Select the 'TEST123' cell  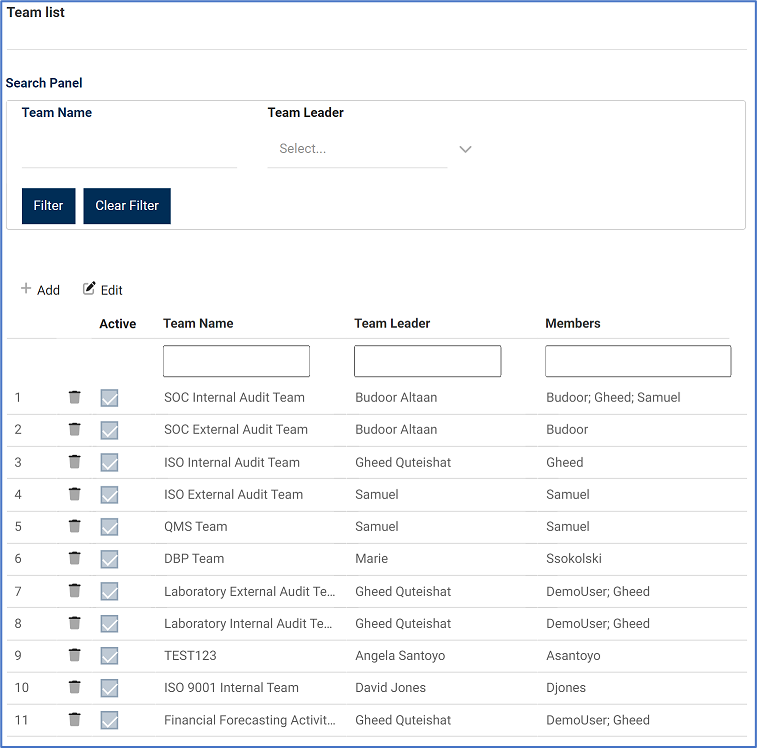point(190,655)
